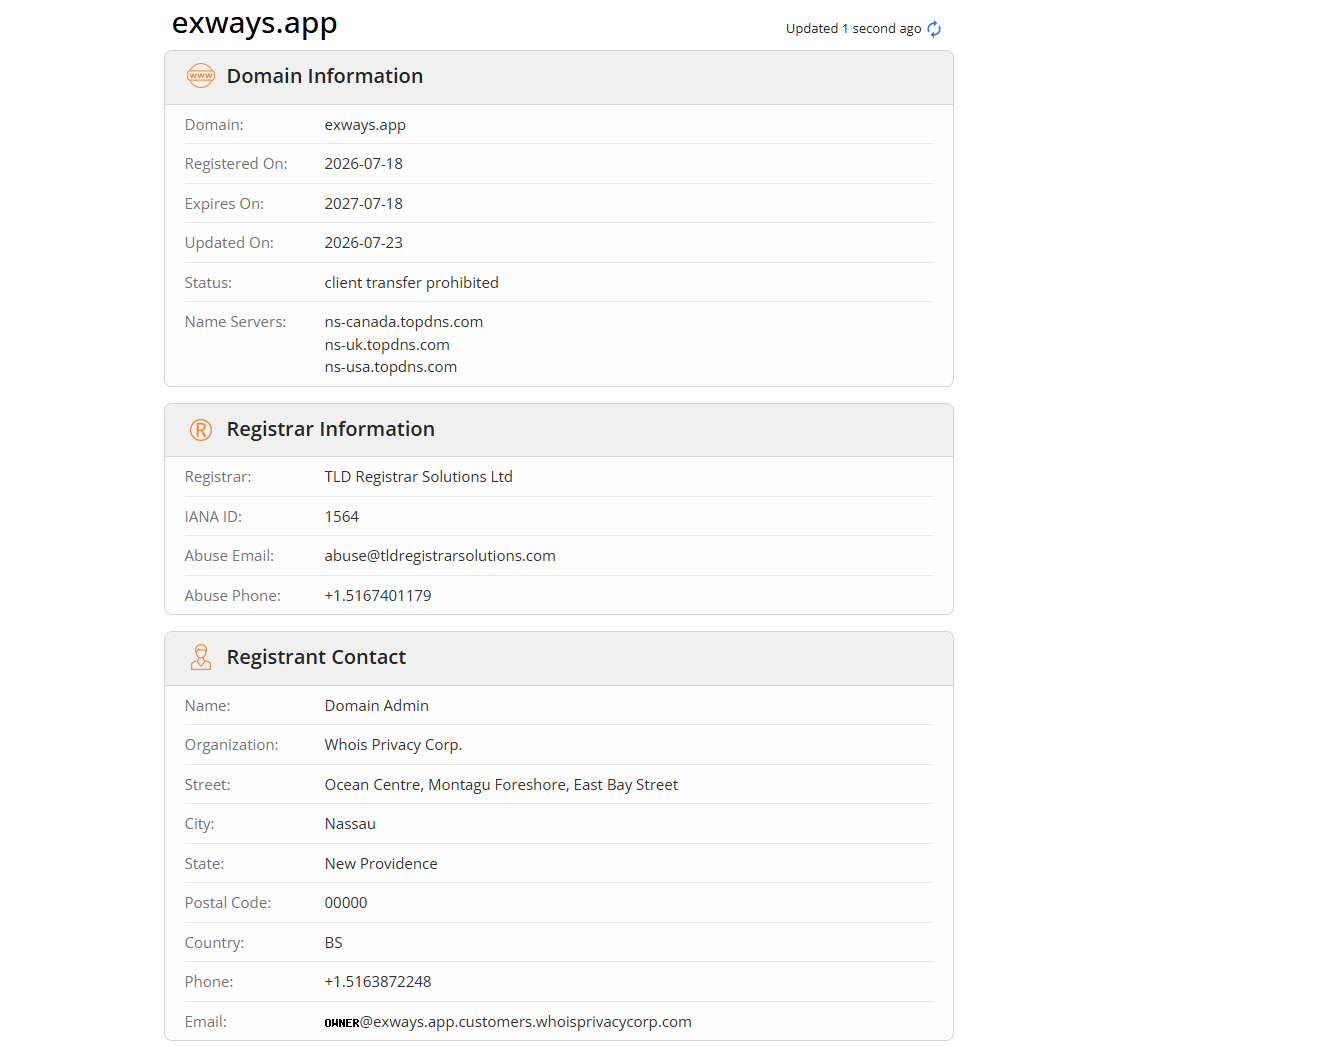Click the registered date 2026-07-18
Viewport: 1326px width, 1049px height.
(364, 164)
